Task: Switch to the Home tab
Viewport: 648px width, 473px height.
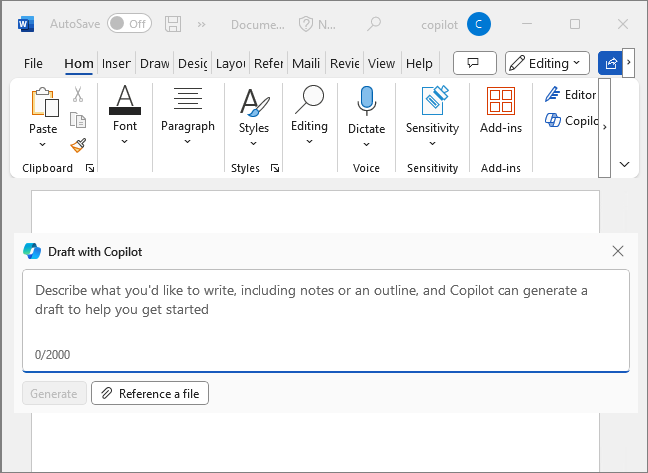Action: (79, 64)
